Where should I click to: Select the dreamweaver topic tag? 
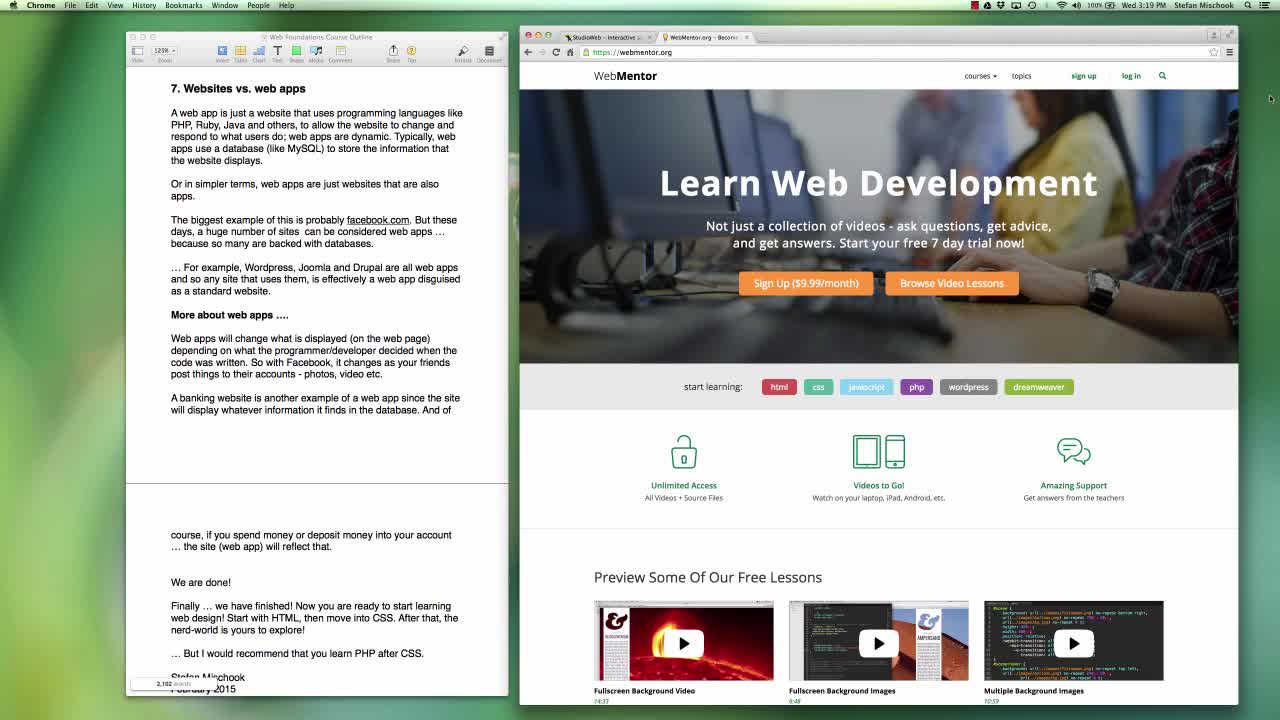(1039, 387)
